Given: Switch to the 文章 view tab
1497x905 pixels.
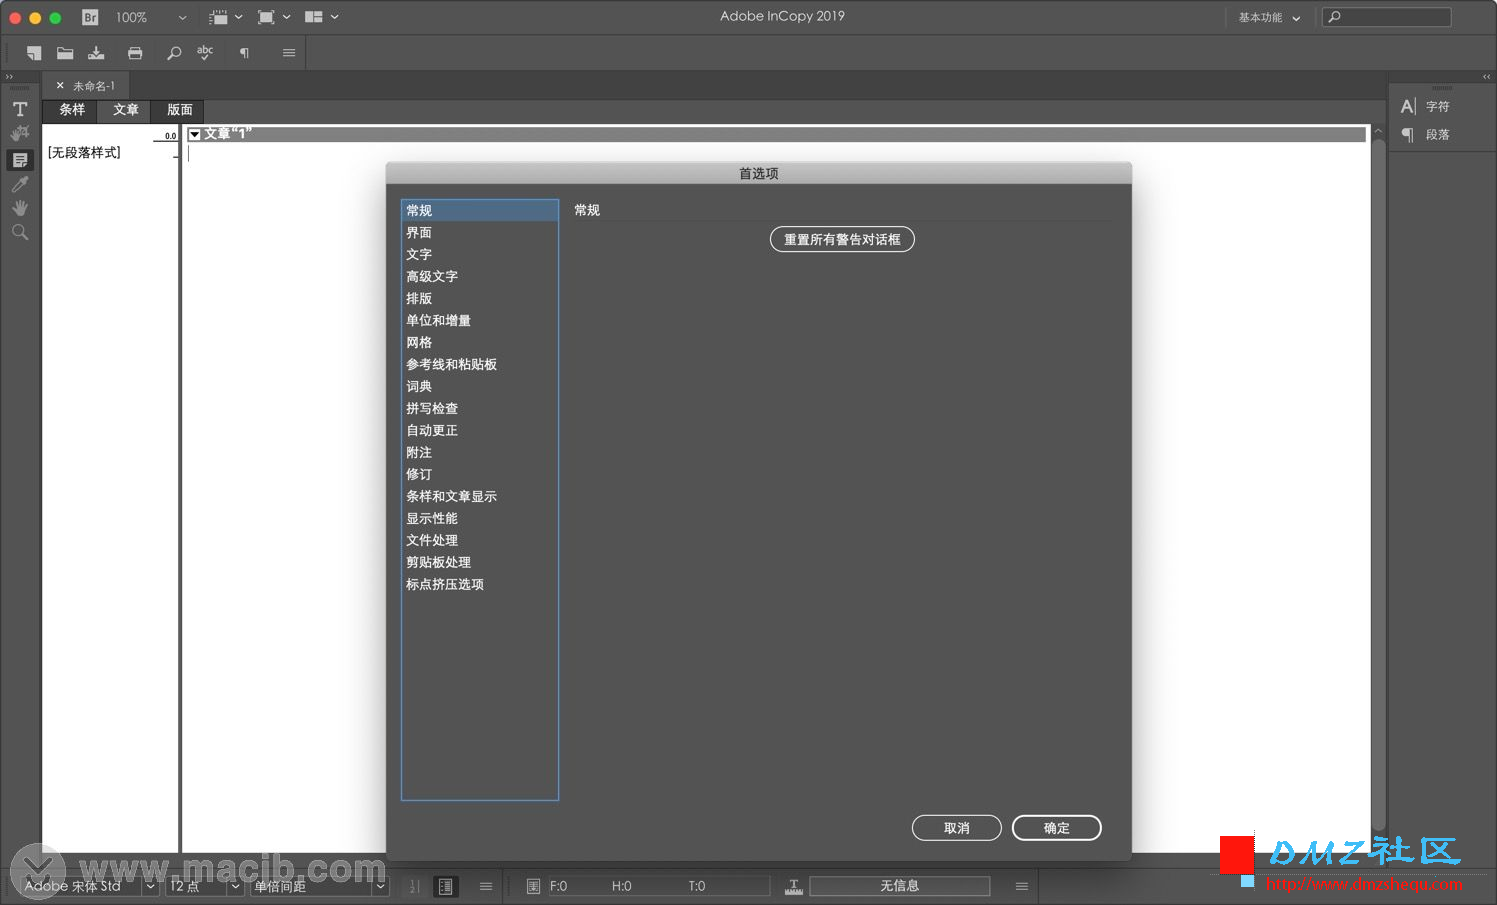Looking at the screenshot, I should (126, 110).
